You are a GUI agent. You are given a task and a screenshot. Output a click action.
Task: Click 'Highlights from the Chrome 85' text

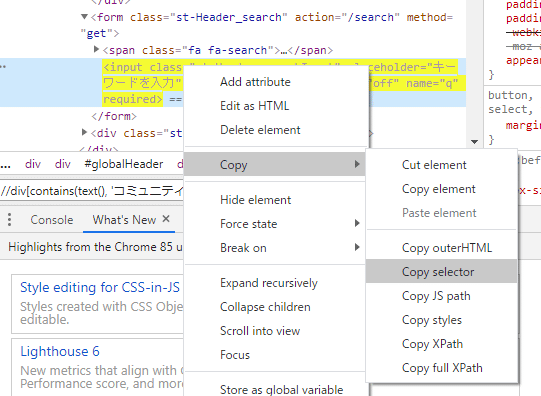[90, 247]
